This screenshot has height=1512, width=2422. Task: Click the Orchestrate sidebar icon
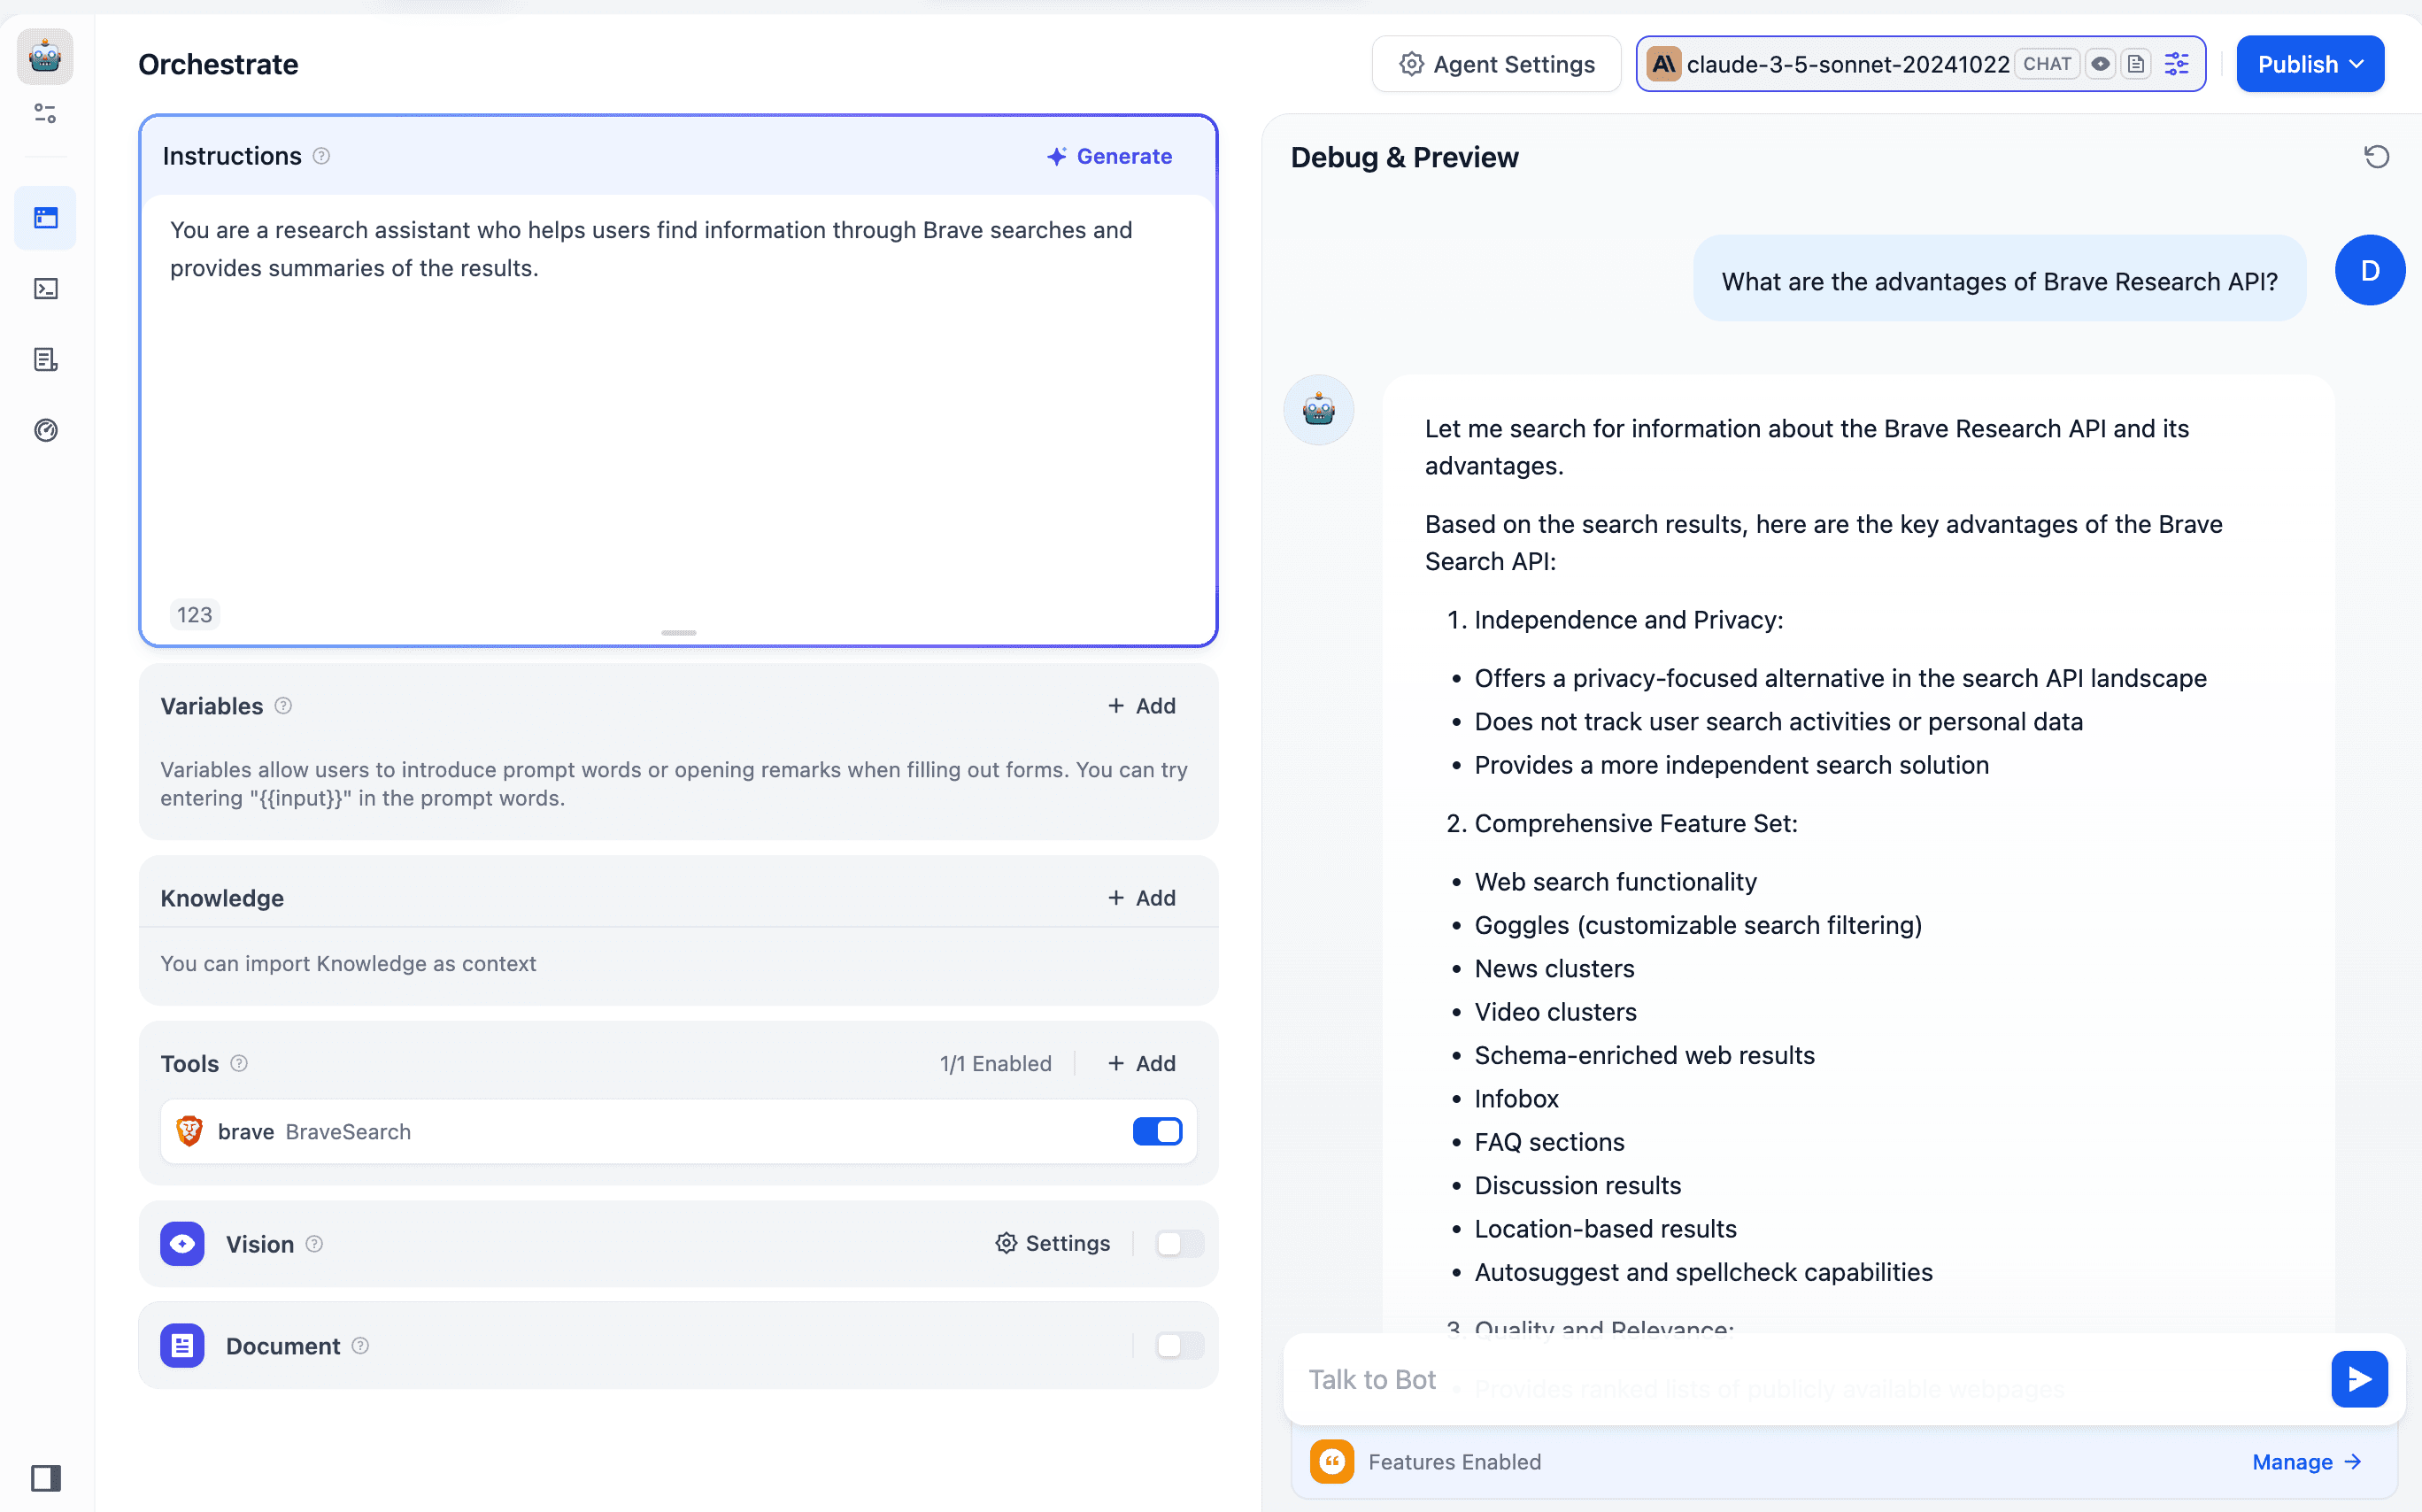click(x=46, y=218)
